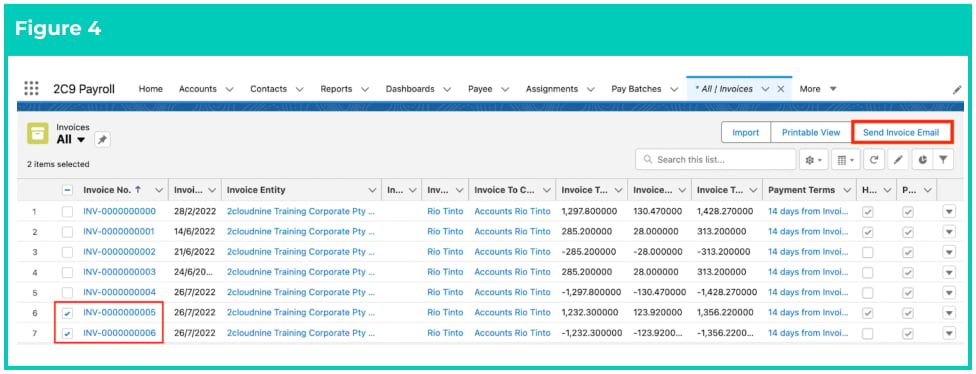Open row actions for INV-0000000005
This screenshot has height=374, width=976.
(x=949, y=312)
